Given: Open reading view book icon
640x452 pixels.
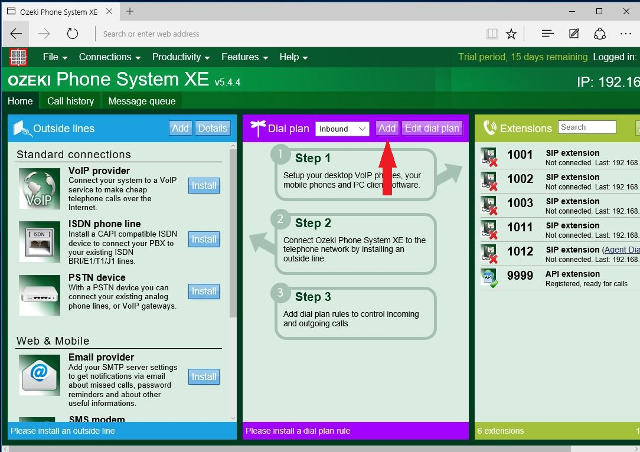Looking at the screenshot, I should pos(492,34).
